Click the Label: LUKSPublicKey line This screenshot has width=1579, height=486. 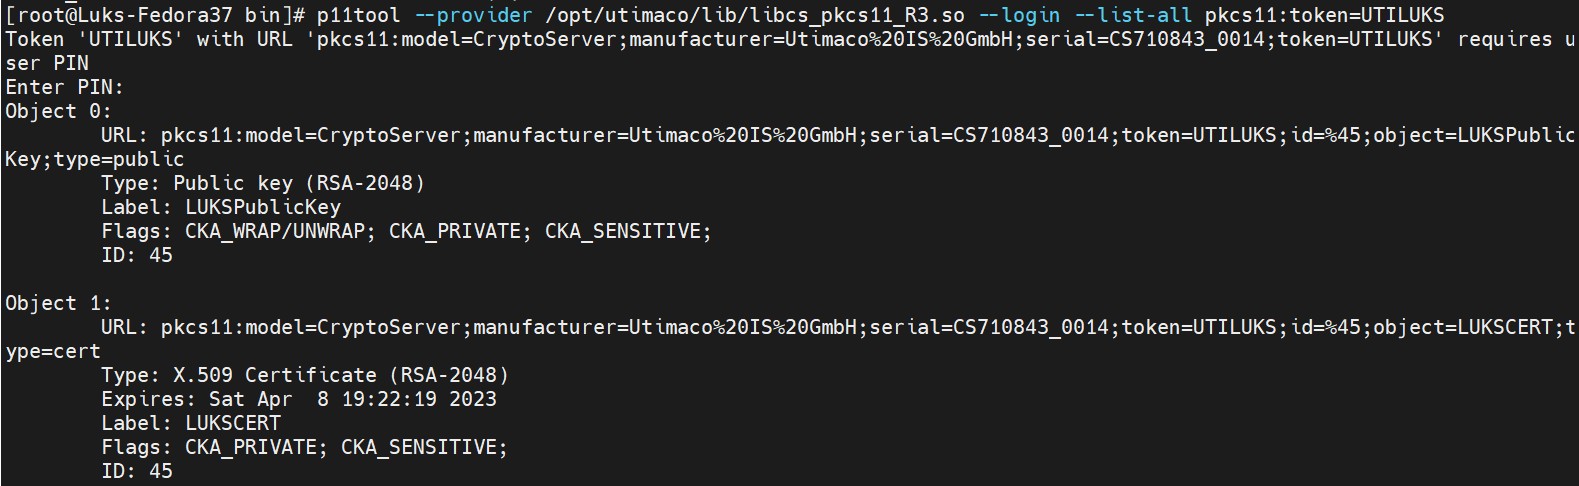tap(221, 207)
